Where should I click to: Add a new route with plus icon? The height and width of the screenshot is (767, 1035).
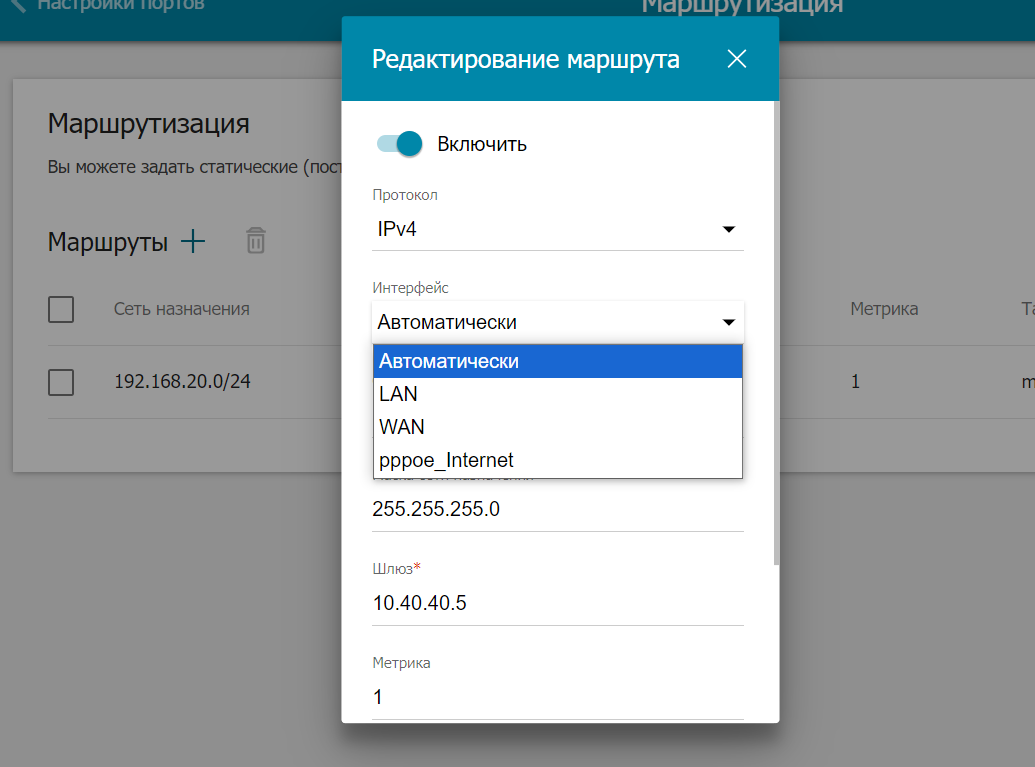pyautogui.click(x=193, y=241)
